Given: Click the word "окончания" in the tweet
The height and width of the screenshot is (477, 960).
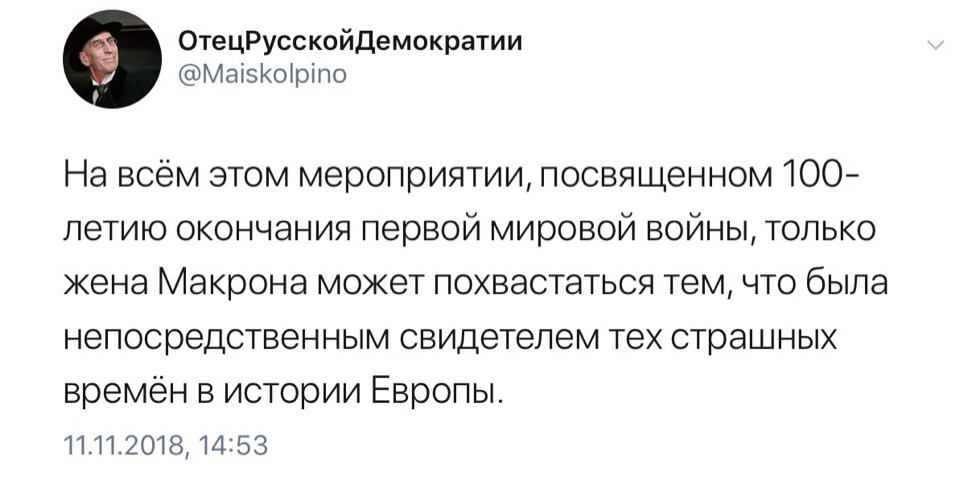Looking at the screenshot, I should pyautogui.click(x=246, y=232).
